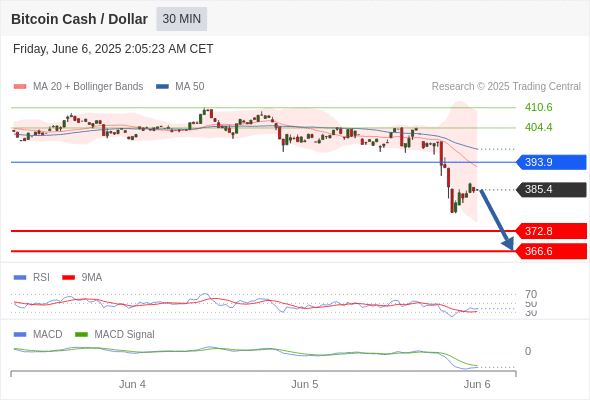Click the 372.8 red support label
590x400 pixels.
pyautogui.click(x=551, y=231)
